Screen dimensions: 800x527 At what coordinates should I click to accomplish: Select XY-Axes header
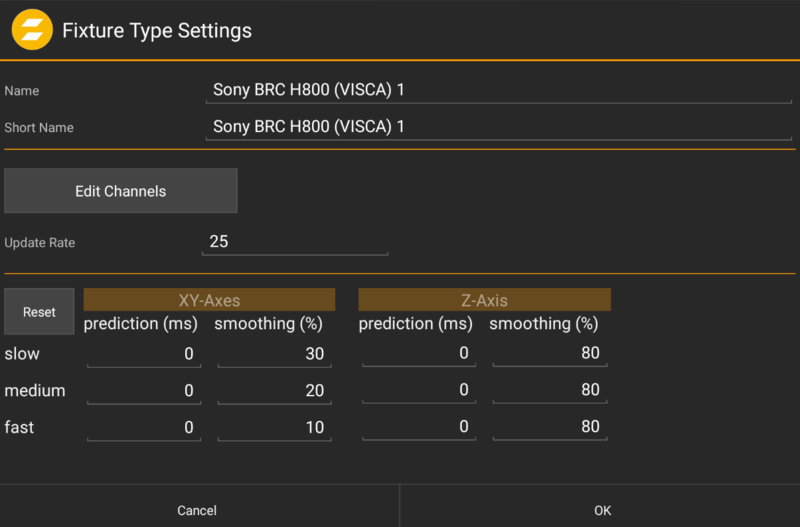[x=209, y=300]
